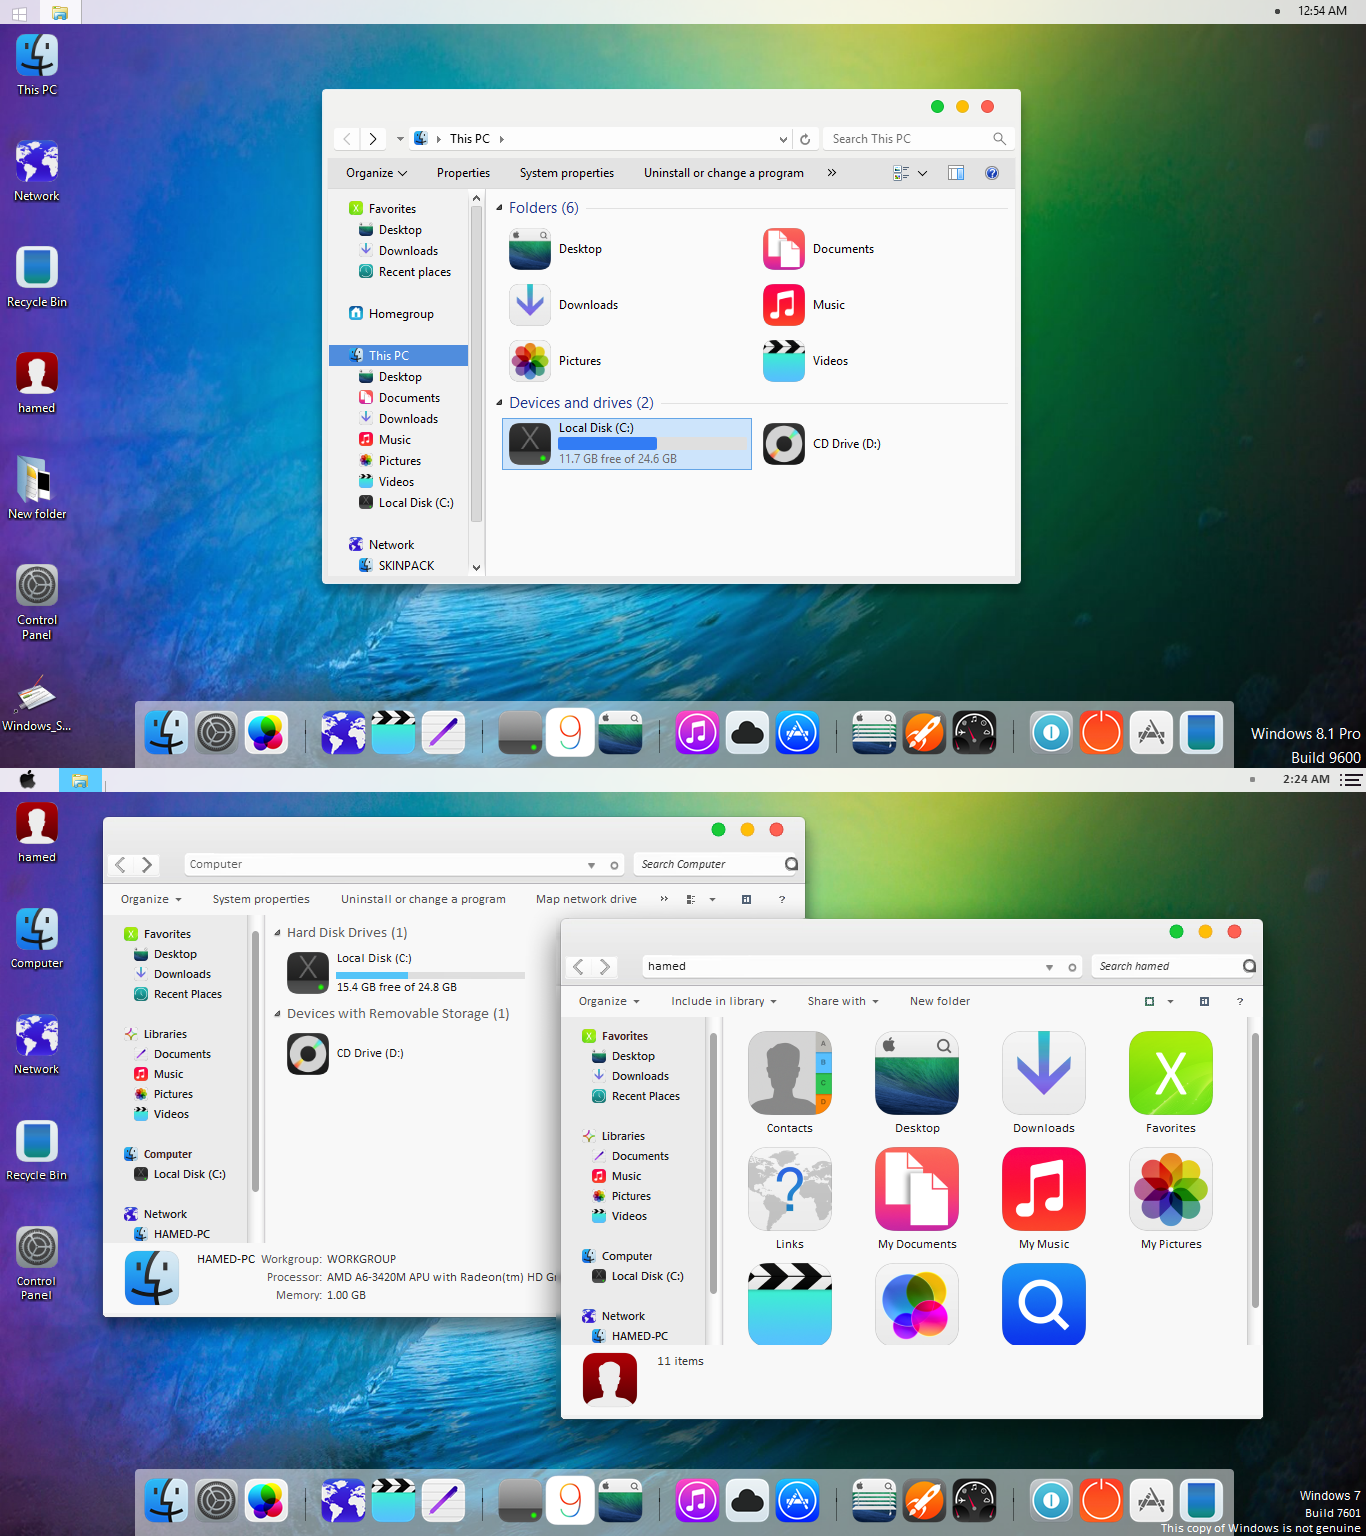The width and height of the screenshot is (1366, 1536).
Task: Go forward in the Computer window
Action: pyautogui.click(x=147, y=864)
